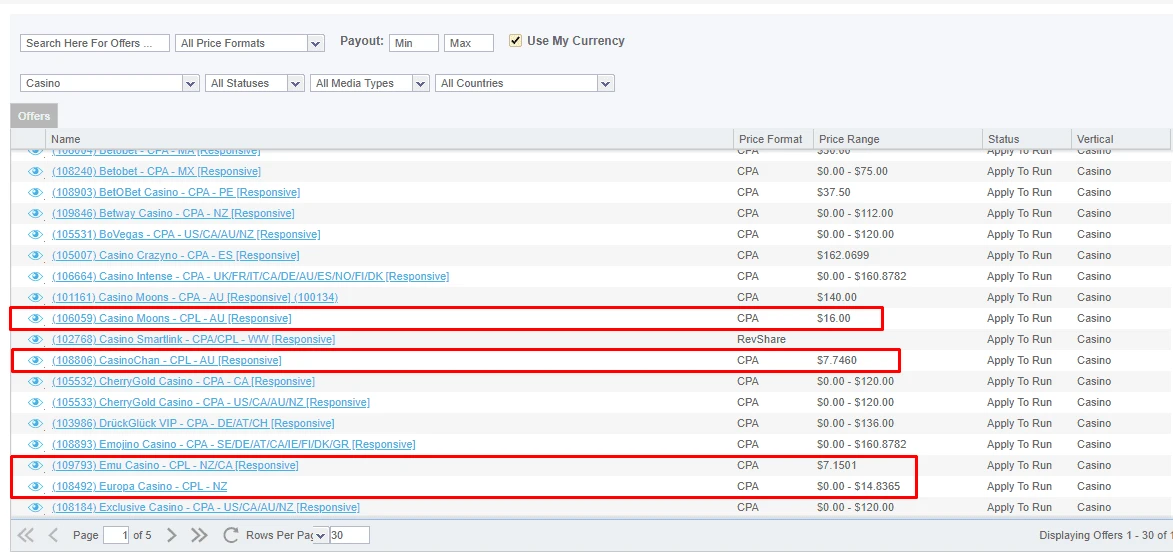Open Rows Per Page dropdown arrow

(320, 536)
